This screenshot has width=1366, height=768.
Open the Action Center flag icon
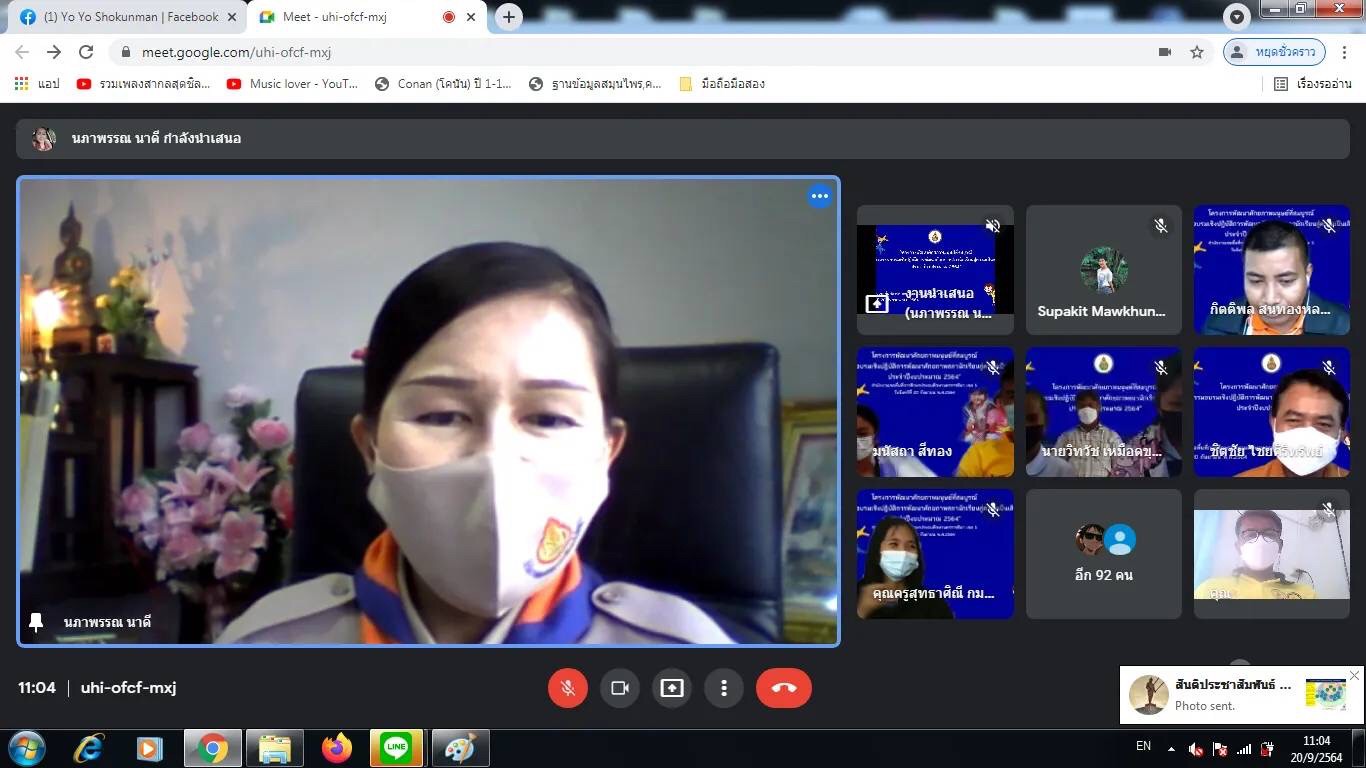coord(1220,748)
